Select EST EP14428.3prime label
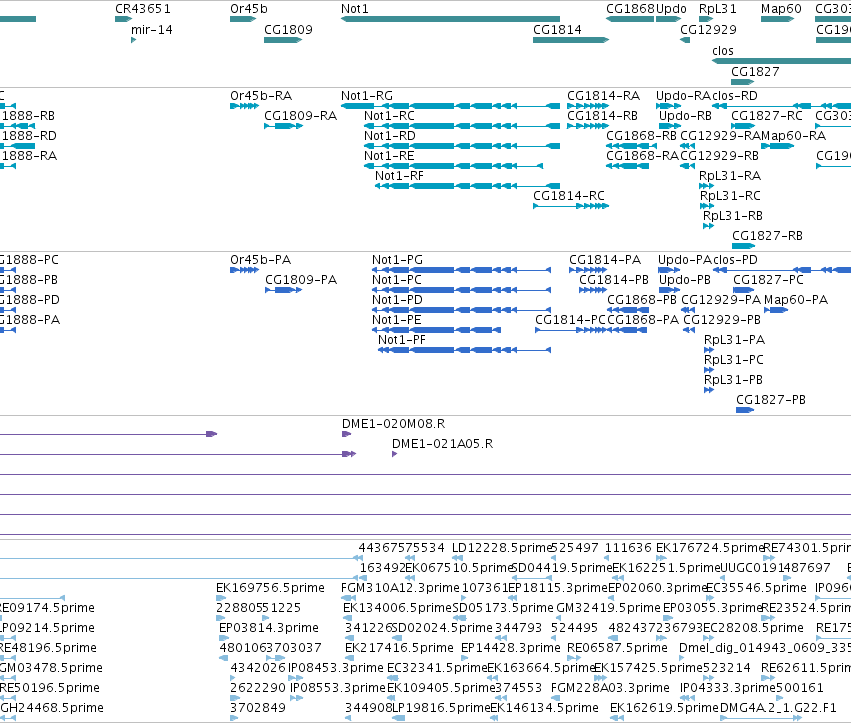 point(510,648)
